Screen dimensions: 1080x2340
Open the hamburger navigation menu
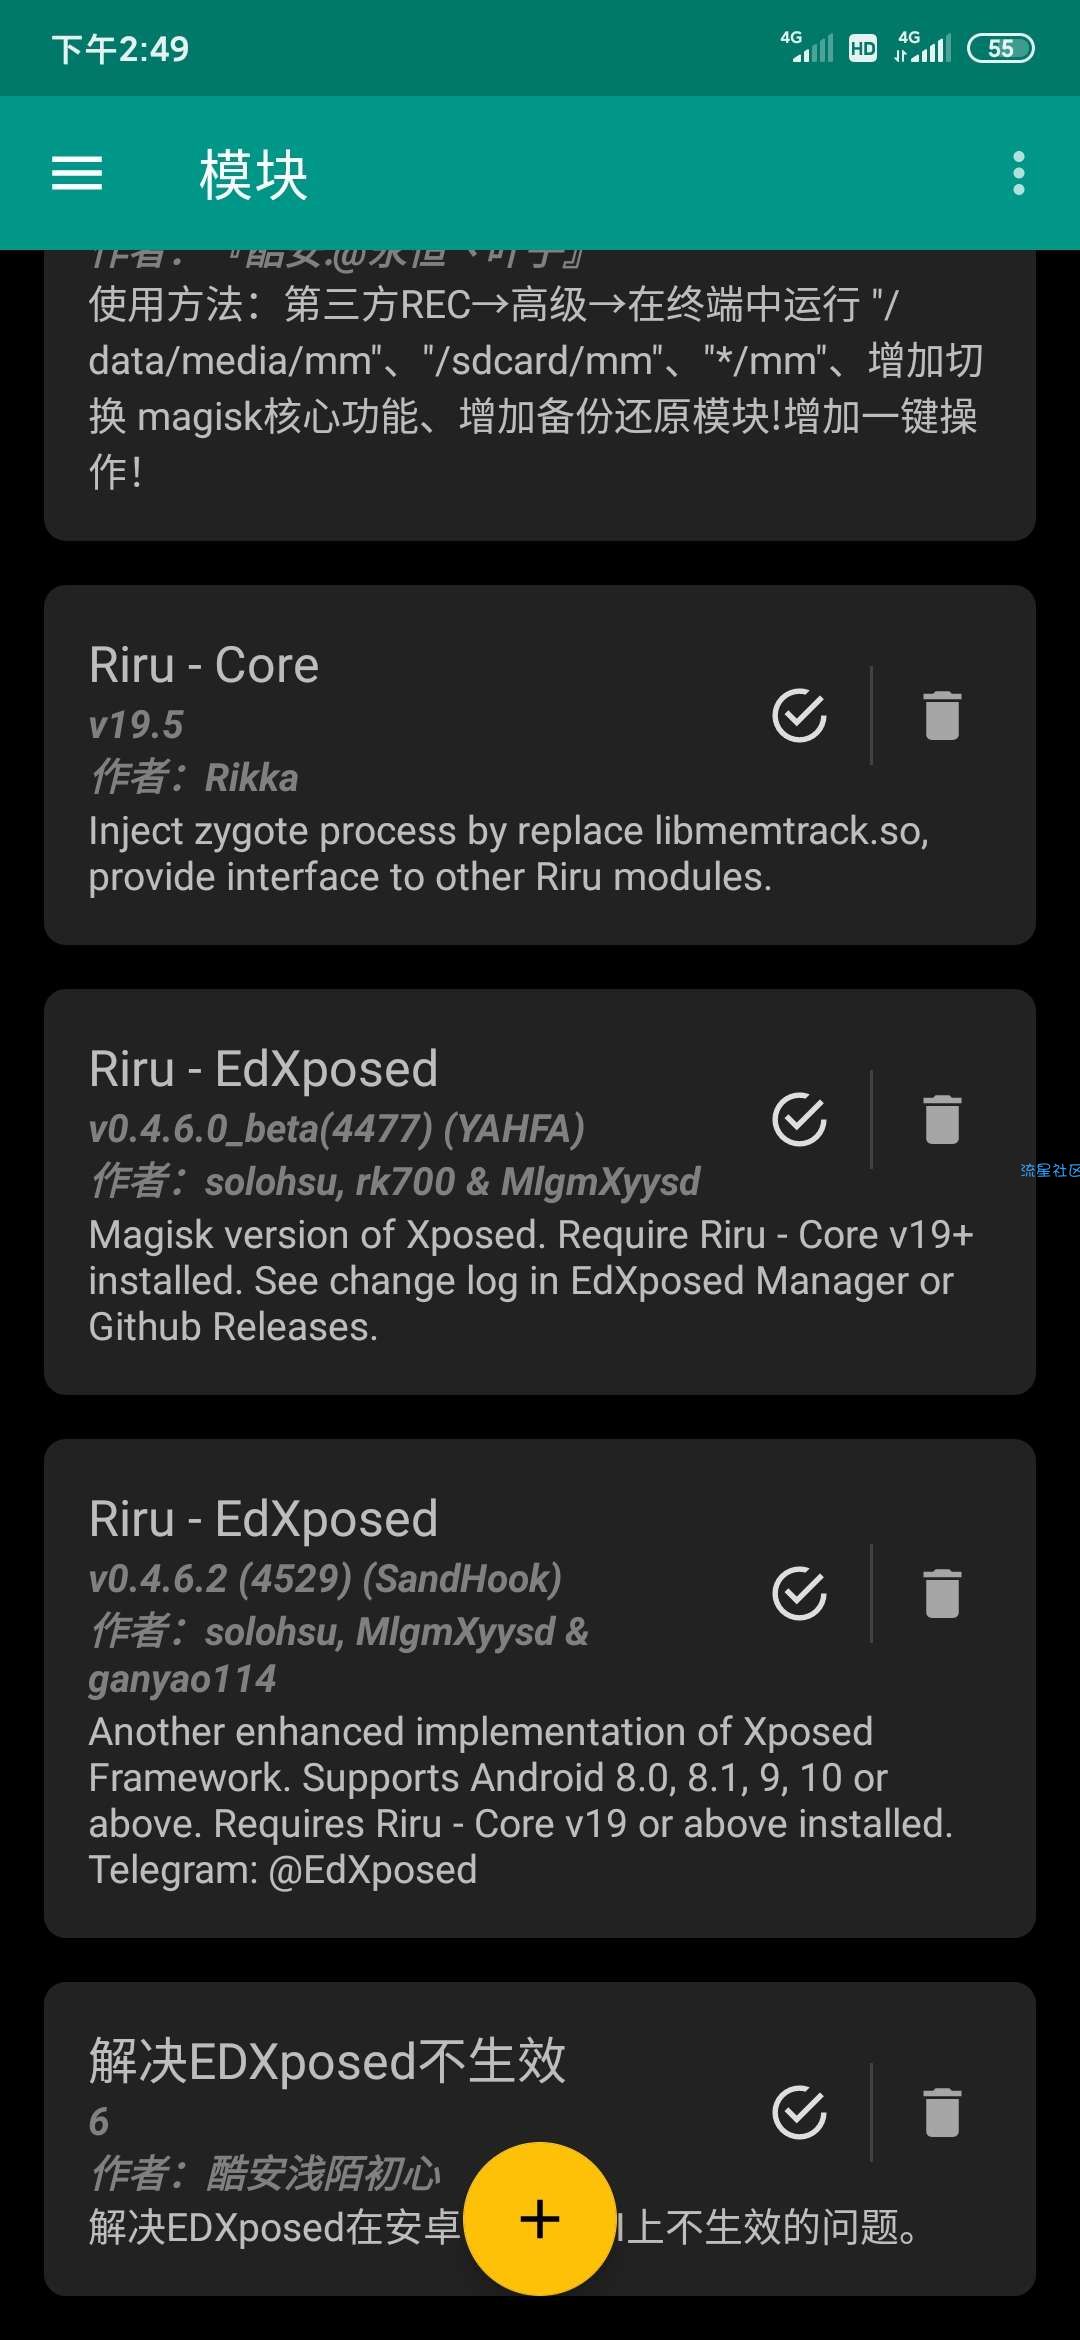pyautogui.click(x=77, y=173)
